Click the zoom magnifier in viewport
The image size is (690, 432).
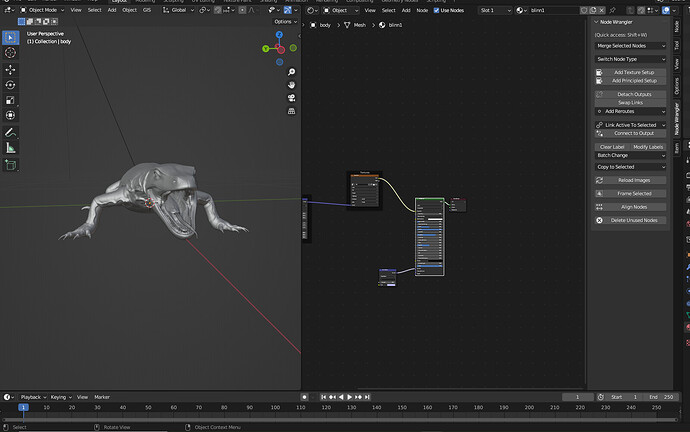(291, 72)
